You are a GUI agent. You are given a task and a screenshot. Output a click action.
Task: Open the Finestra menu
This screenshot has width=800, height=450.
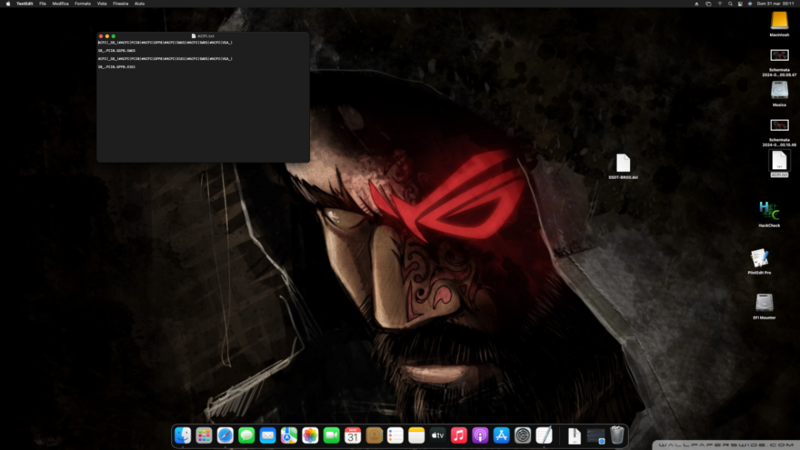(x=120, y=4)
